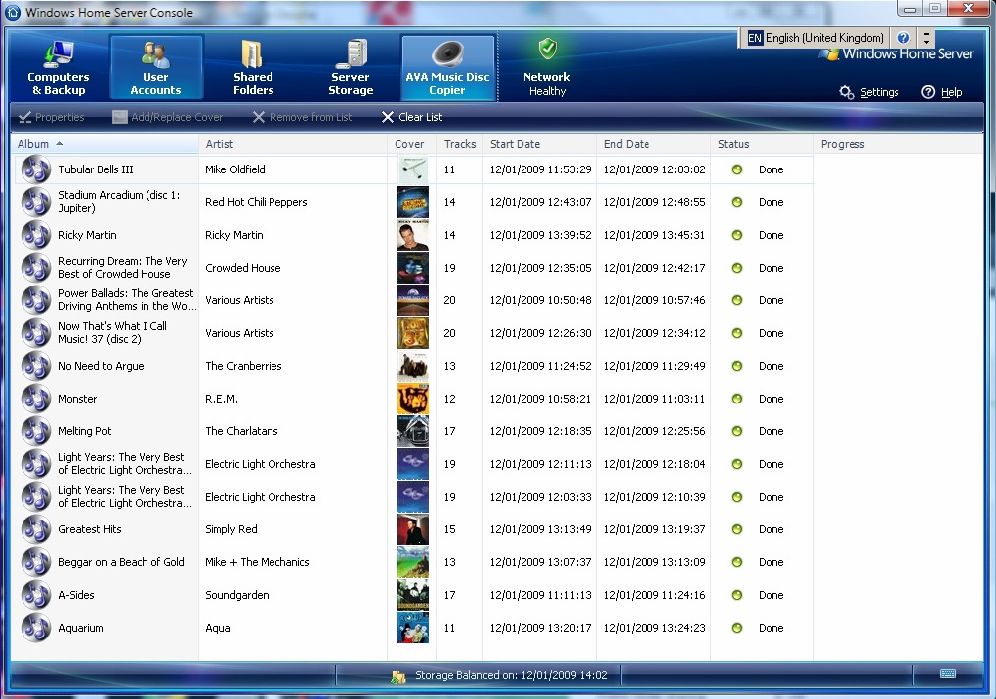This screenshot has width=996, height=699.
Task: Click the green status icon for Melting Pot
Action: click(737, 431)
